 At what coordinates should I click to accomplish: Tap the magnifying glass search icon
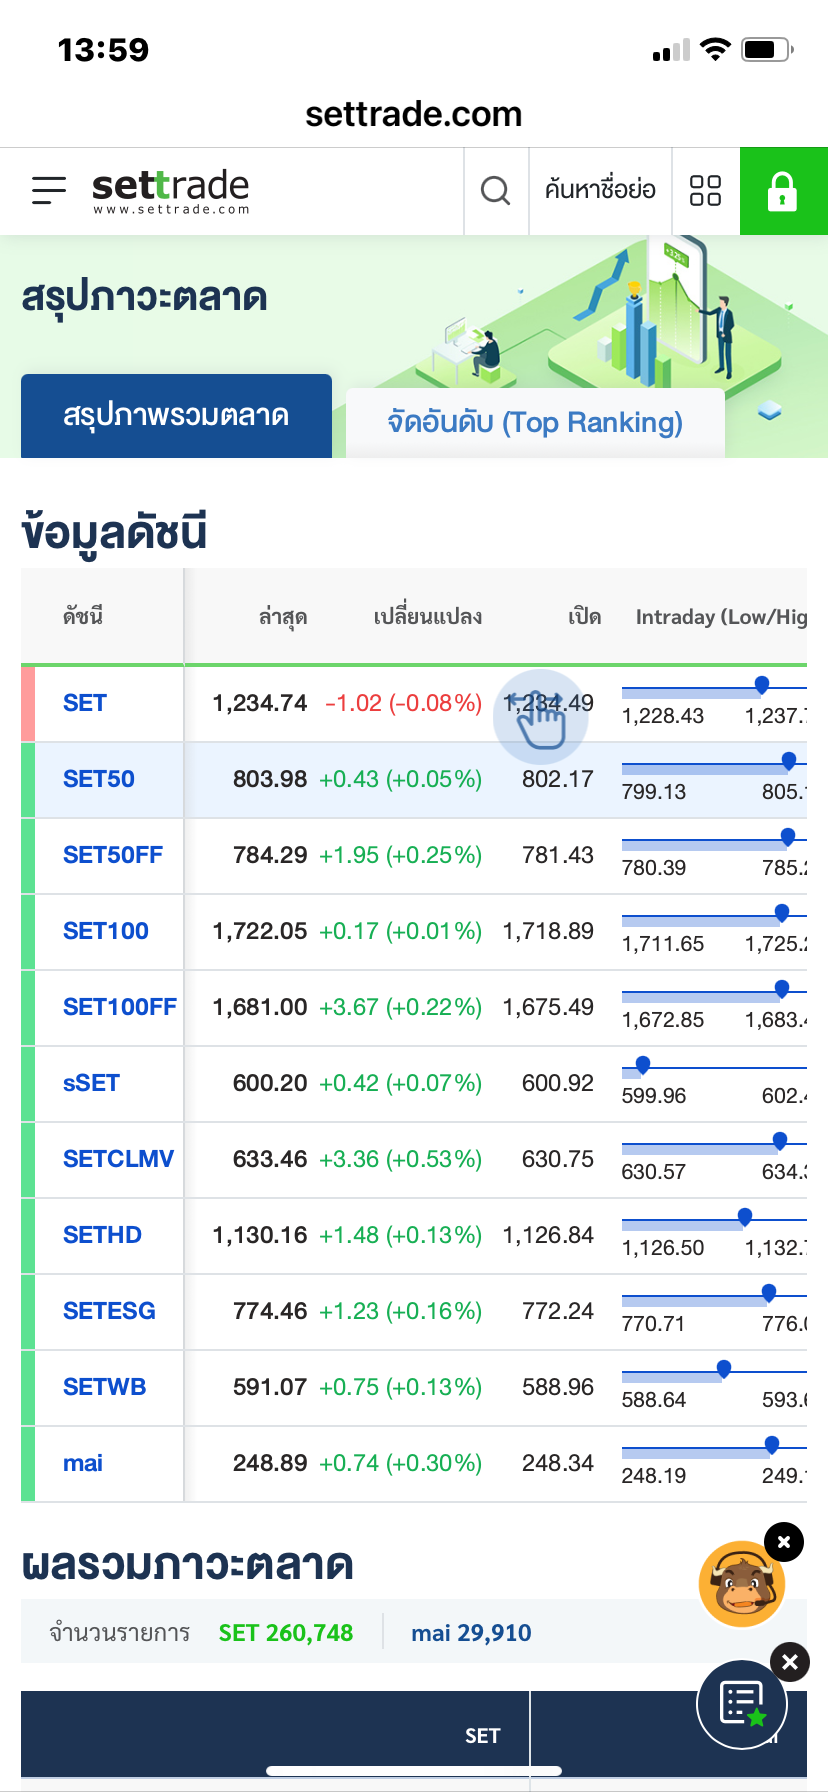point(496,190)
